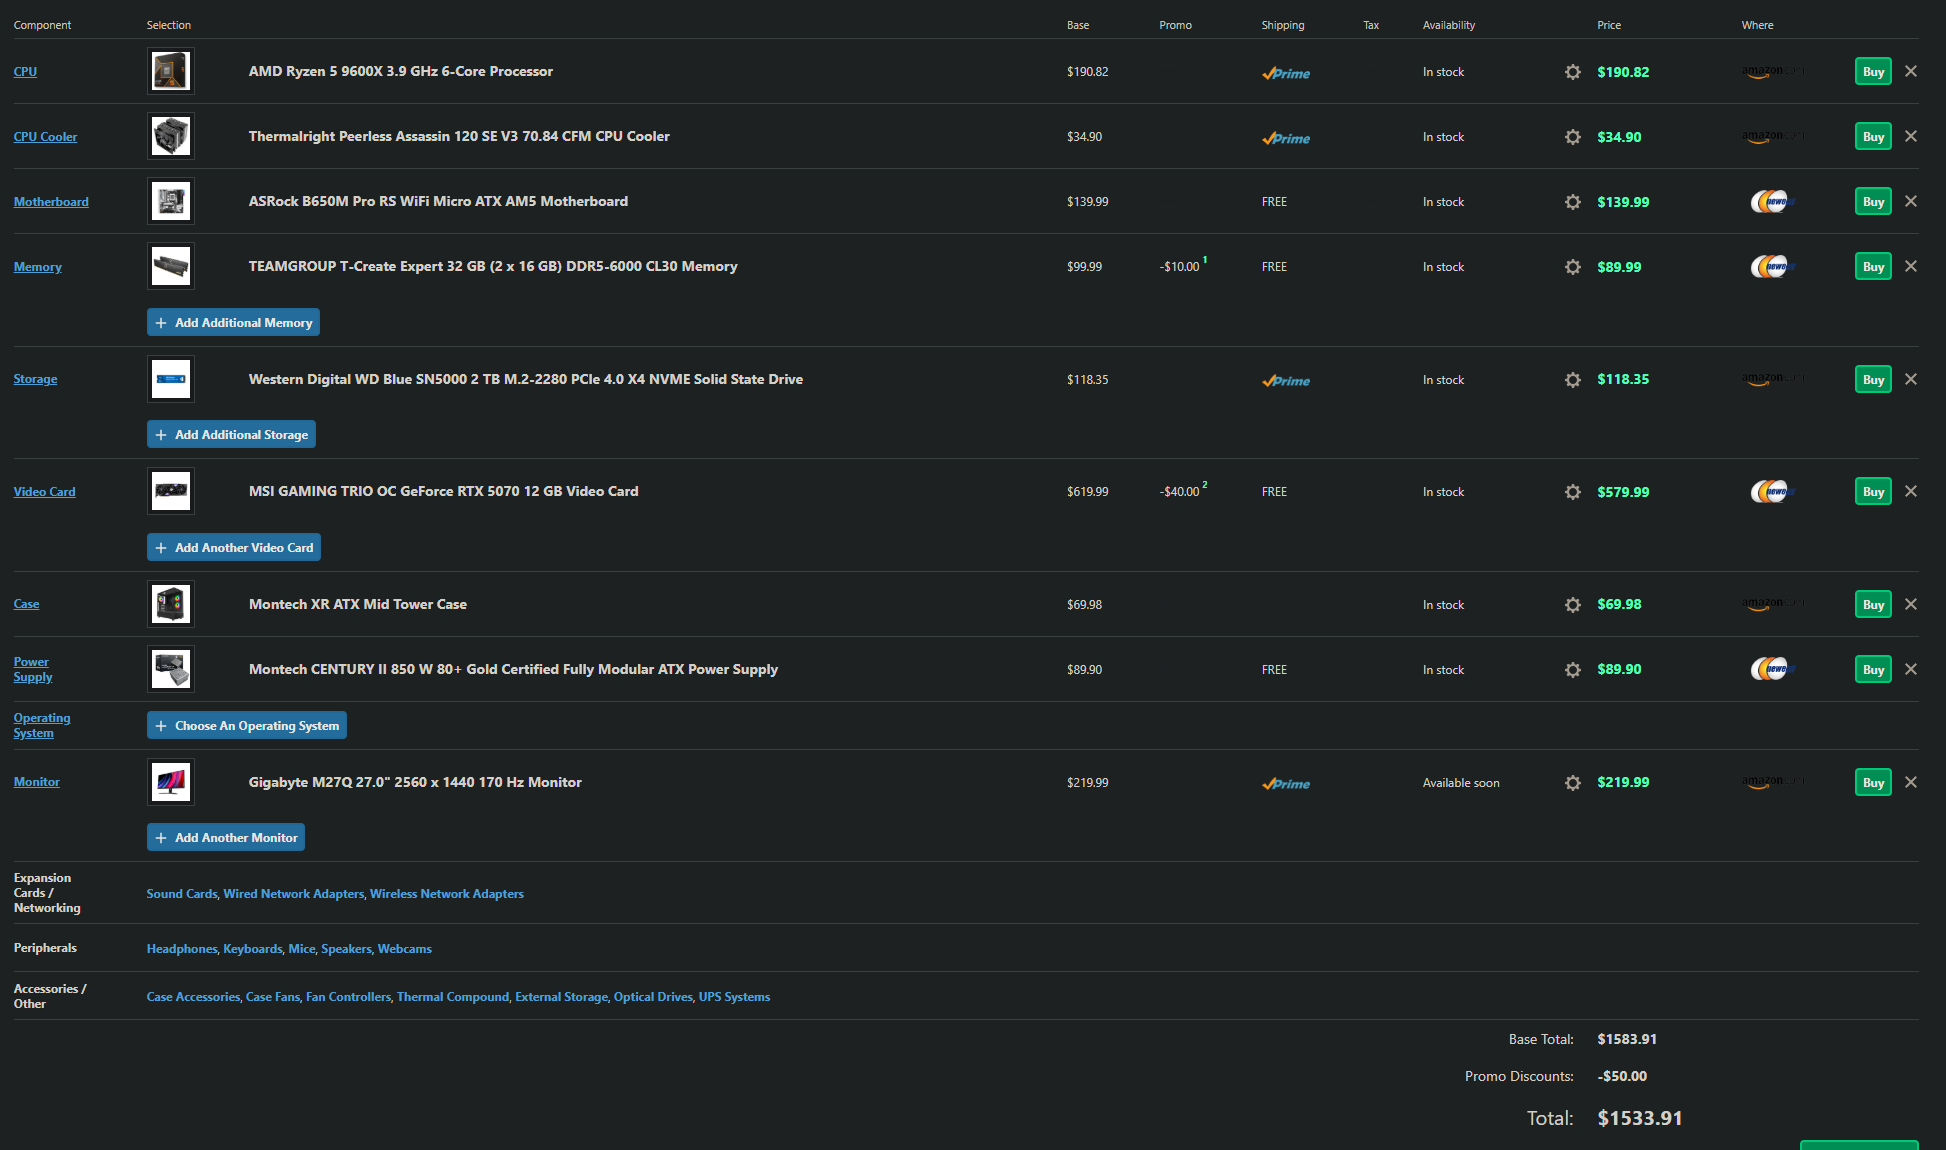
Task: Click the gear icon in the Monitor row
Action: click(x=1572, y=783)
